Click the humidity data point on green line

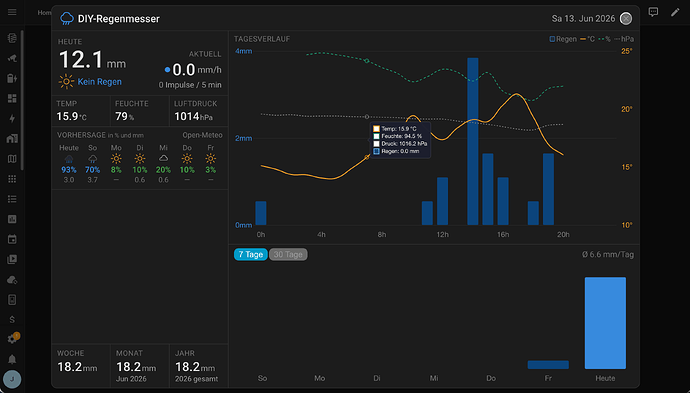click(367, 61)
